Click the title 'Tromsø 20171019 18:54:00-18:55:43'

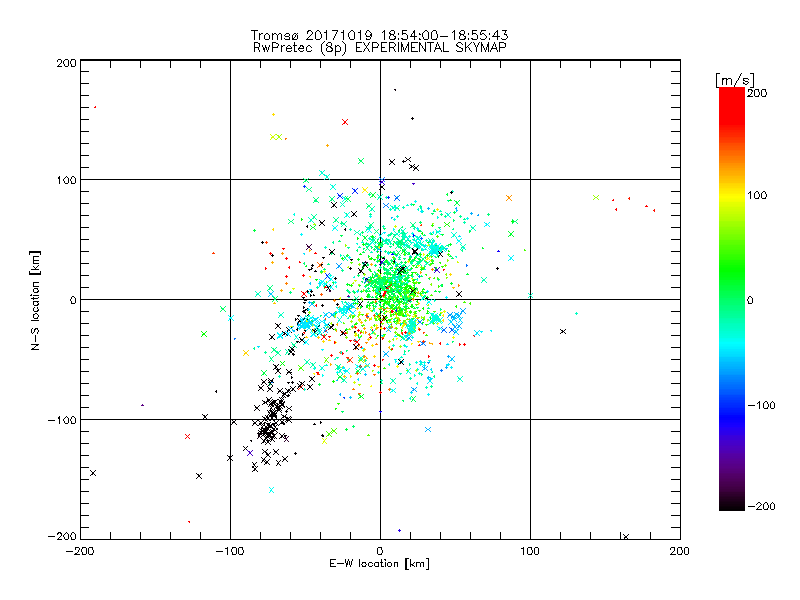point(379,35)
